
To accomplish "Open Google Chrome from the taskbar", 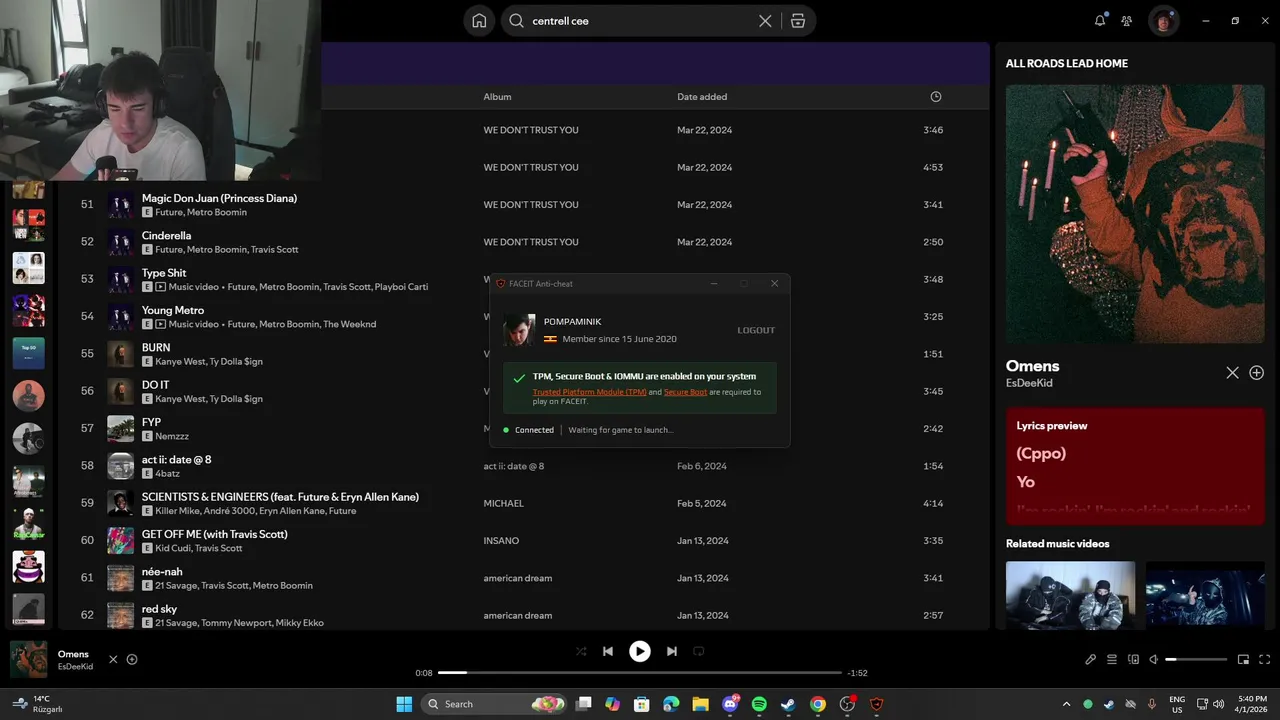I will click(818, 704).
